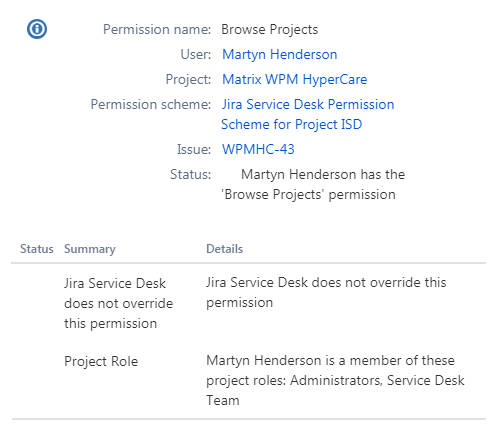The image size is (495, 426).
Task: Click the blue info icon
Action: click(x=37, y=29)
